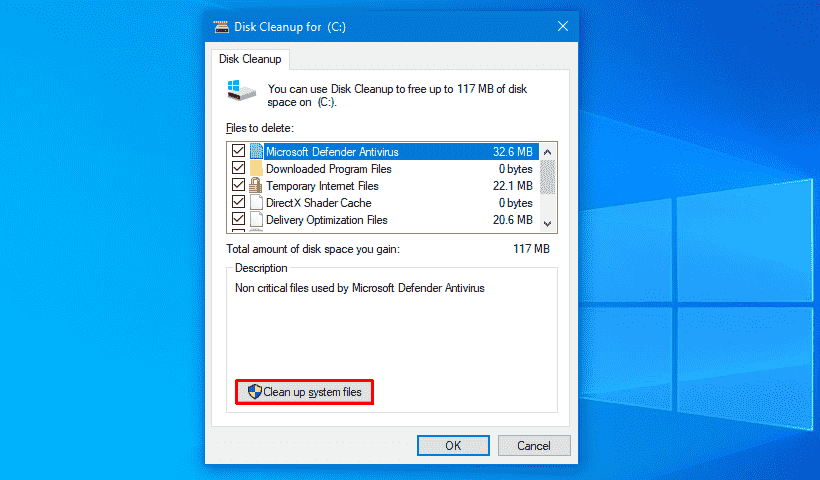Viewport: 820px width, 480px height.
Task: Click the Description text about Defender files
Action: pos(360,288)
